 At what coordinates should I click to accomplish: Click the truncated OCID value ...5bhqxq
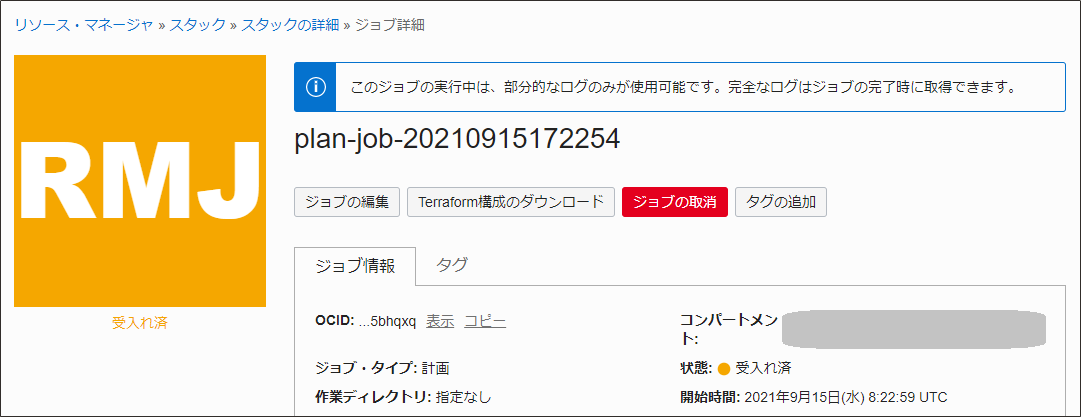tap(387, 321)
